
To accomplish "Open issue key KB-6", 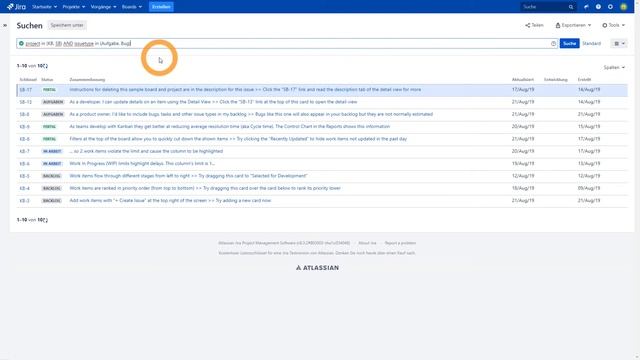I will click(x=24, y=164).
